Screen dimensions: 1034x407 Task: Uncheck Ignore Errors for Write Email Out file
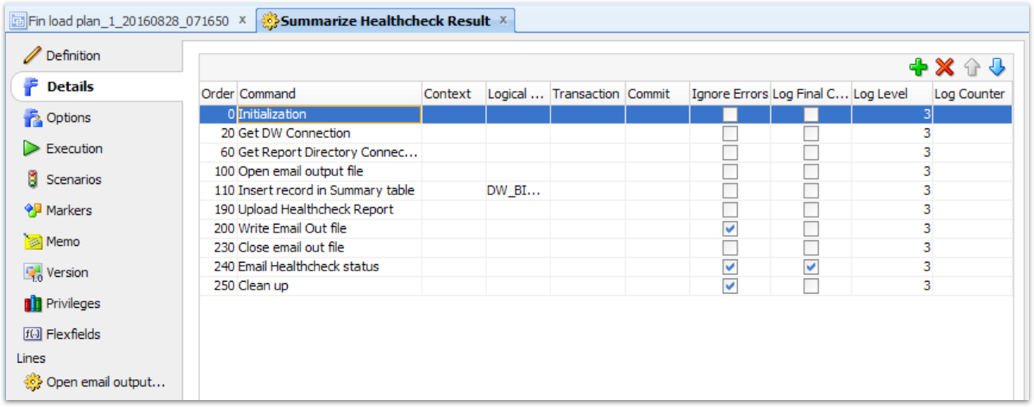730,229
